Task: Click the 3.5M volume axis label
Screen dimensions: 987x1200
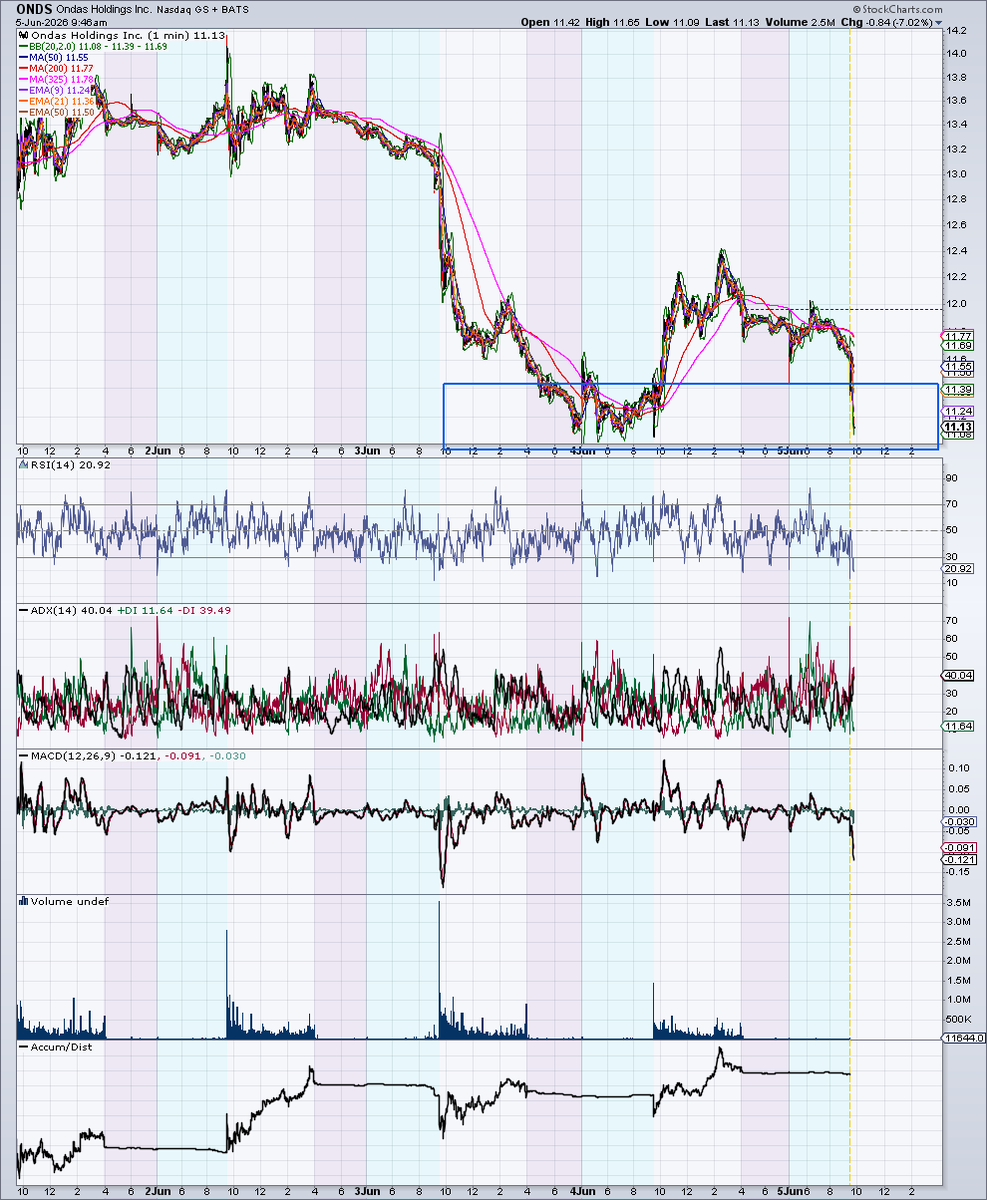Action: pos(957,905)
